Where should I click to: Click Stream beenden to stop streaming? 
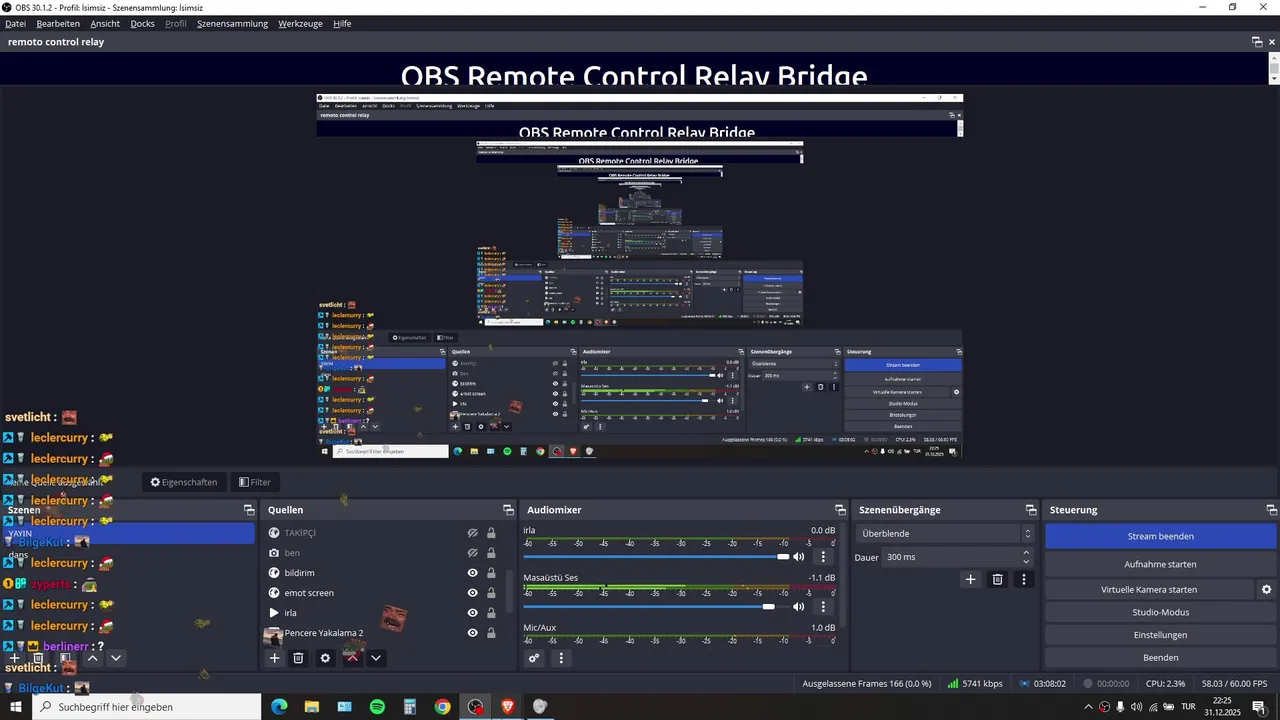pyautogui.click(x=1160, y=536)
